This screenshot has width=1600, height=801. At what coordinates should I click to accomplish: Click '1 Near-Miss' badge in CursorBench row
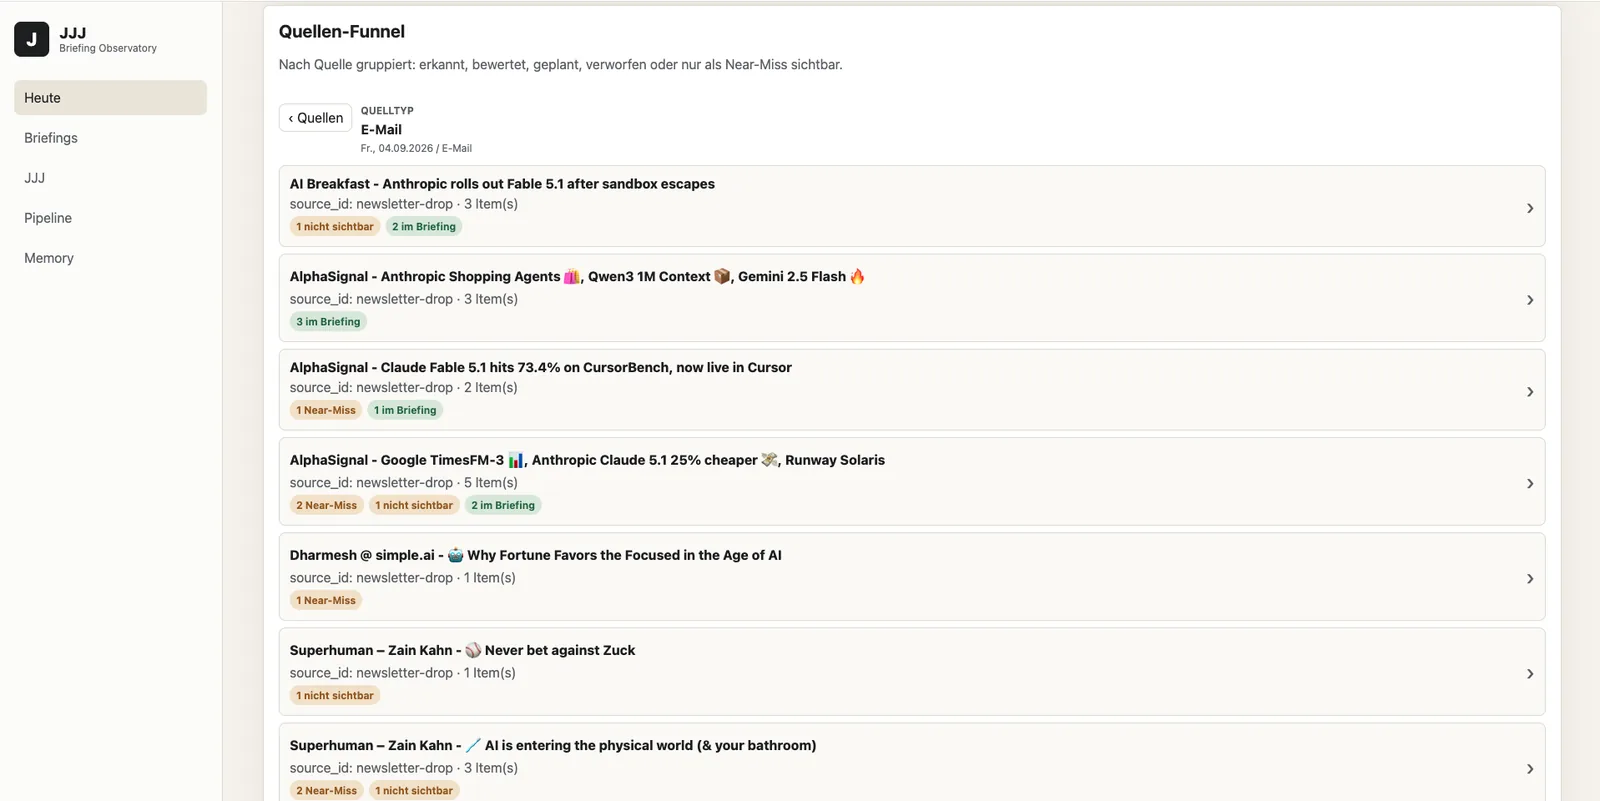(326, 410)
